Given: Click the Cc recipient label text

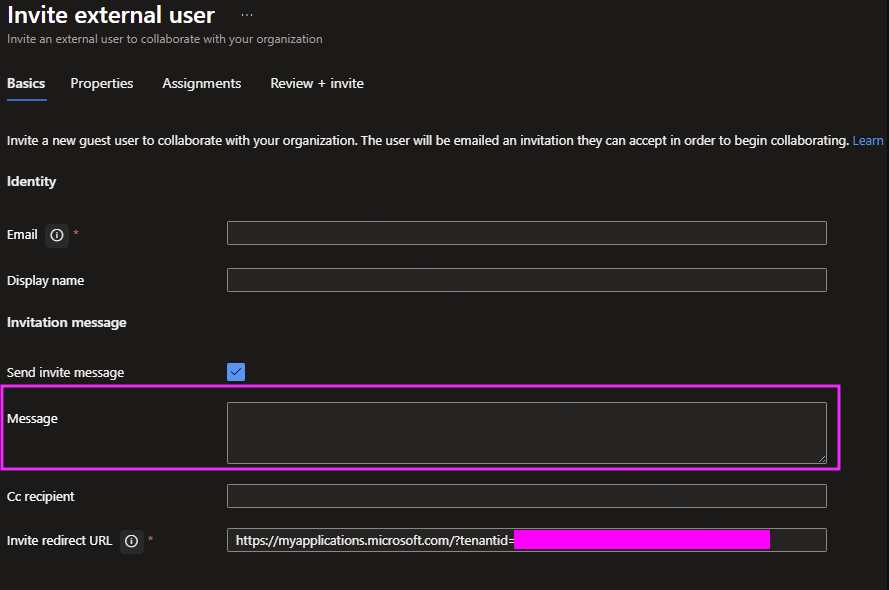Looking at the screenshot, I should (x=41, y=497).
